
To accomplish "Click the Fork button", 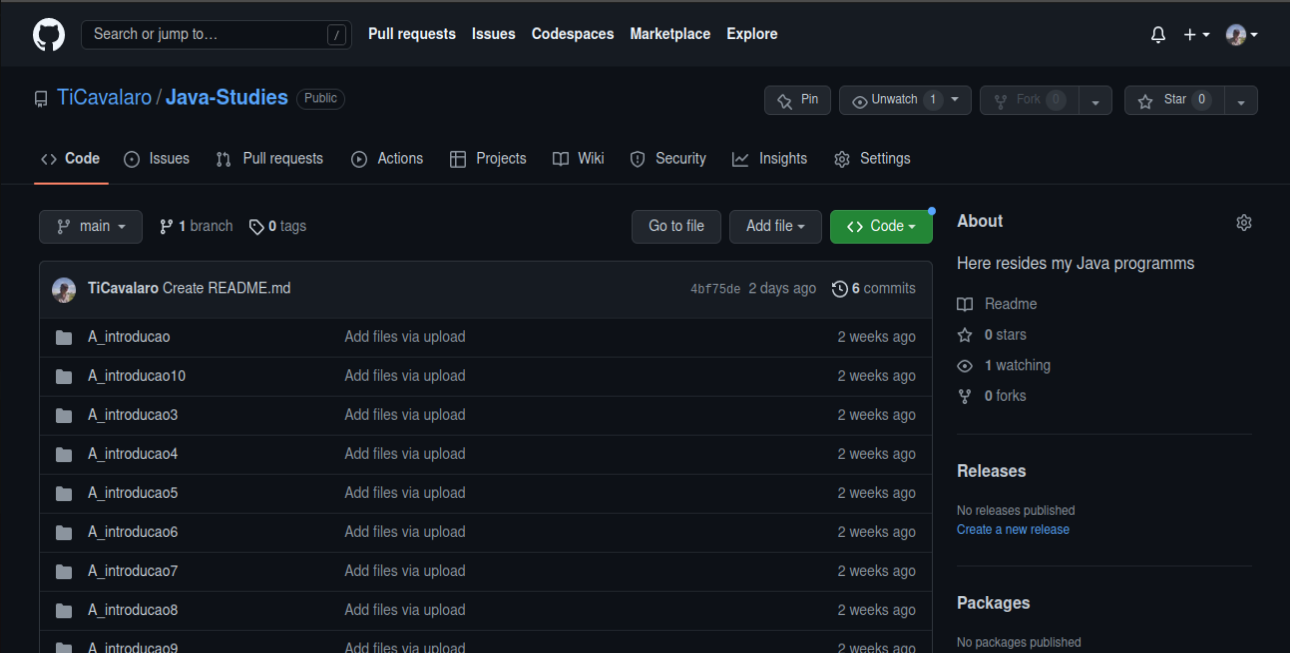I will pyautogui.click(x=1030, y=100).
